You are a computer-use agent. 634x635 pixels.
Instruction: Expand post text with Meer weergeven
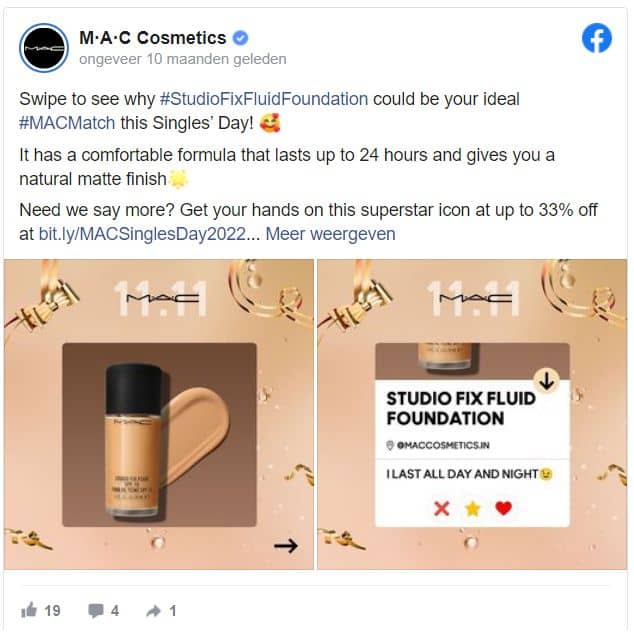click(x=330, y=234)
